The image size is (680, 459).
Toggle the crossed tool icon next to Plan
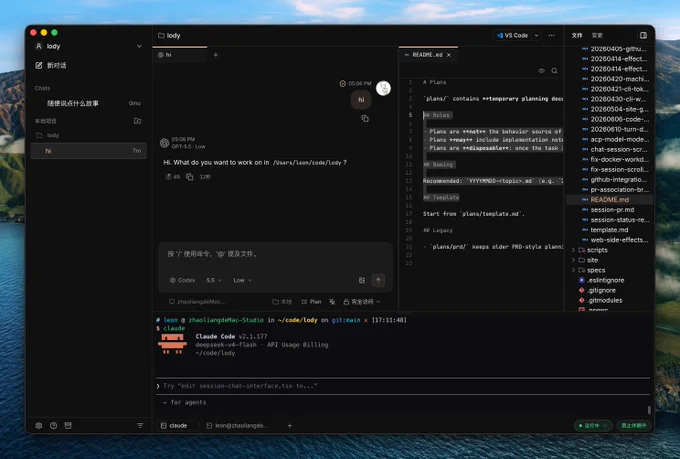click(x=332, y=302)
